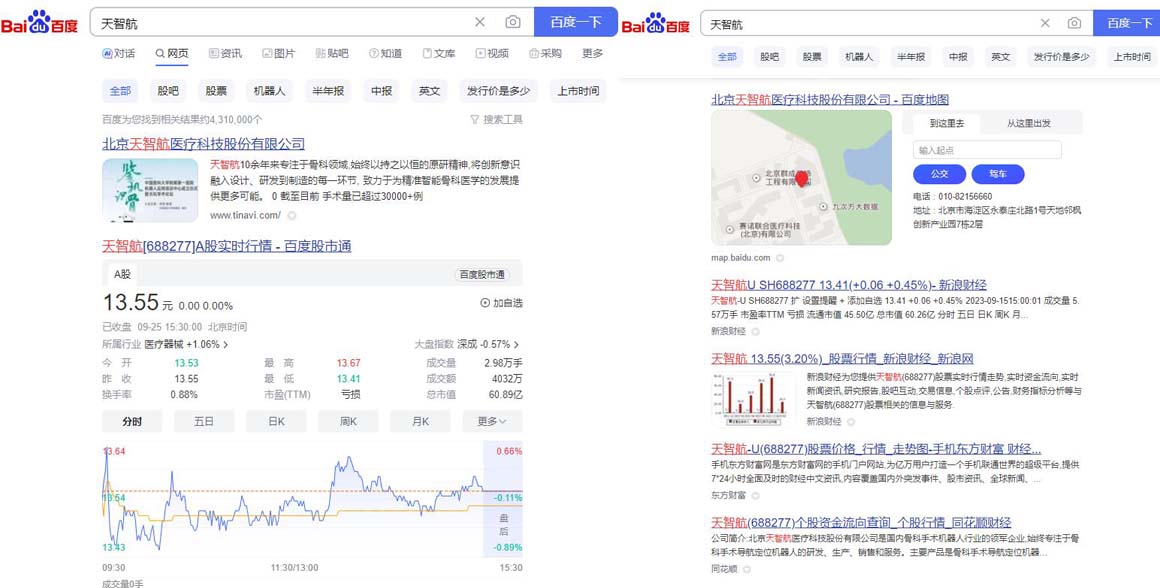Click 百度一下 search button in left window
This screenshot has width=1160, height=588.
point(576,22)
